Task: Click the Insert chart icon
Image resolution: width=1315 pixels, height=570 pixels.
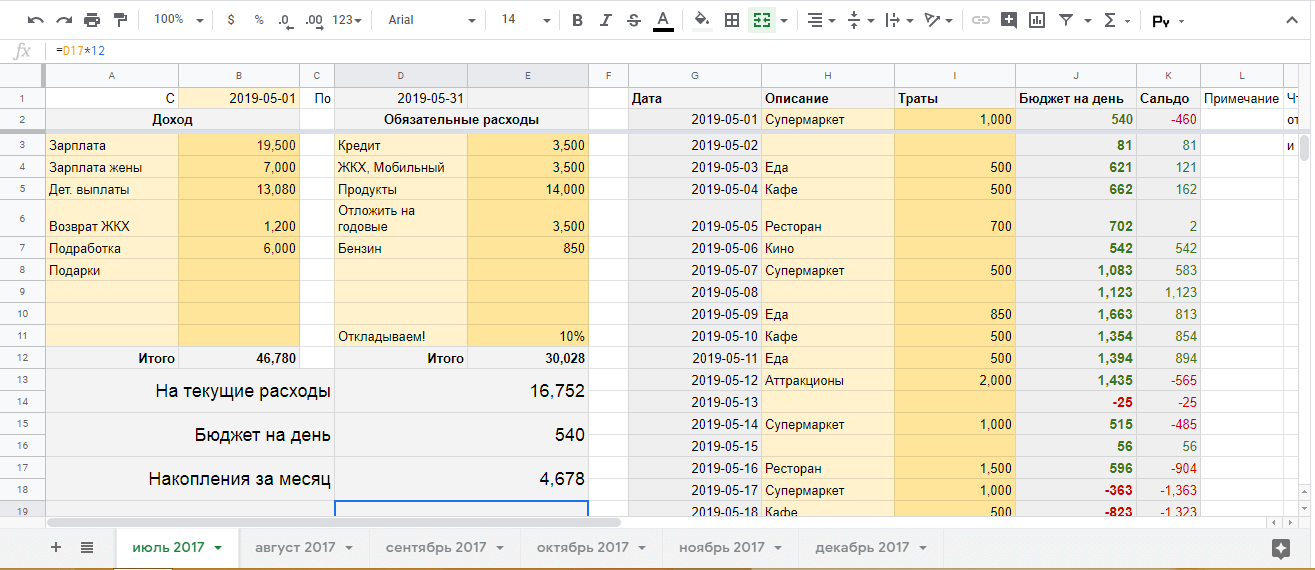Action: (1036, 20)
